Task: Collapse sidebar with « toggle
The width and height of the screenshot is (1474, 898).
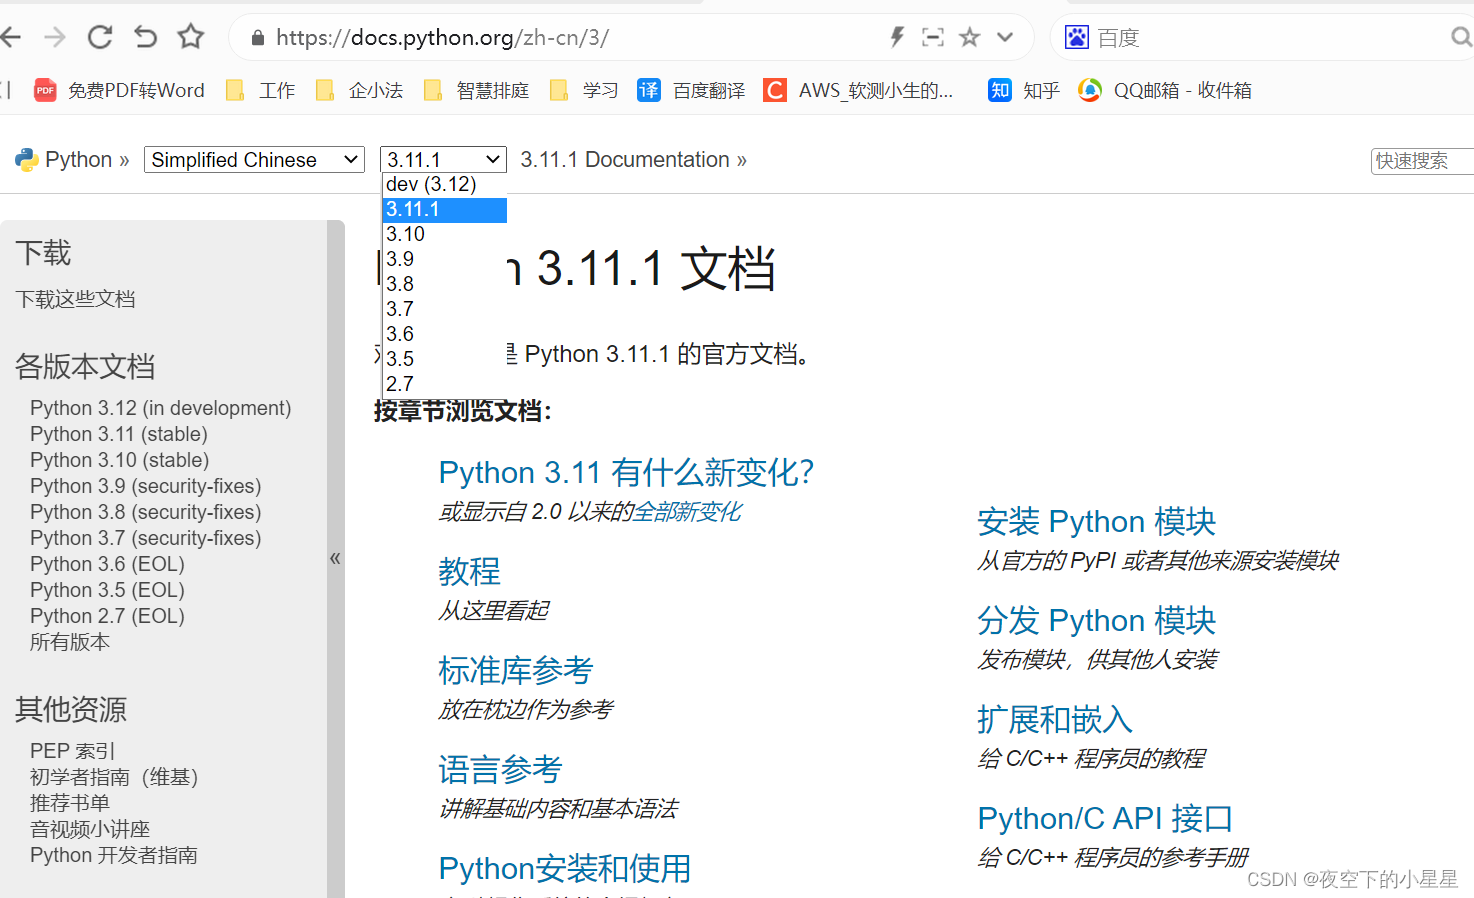Action: click(x=335, y=558)
